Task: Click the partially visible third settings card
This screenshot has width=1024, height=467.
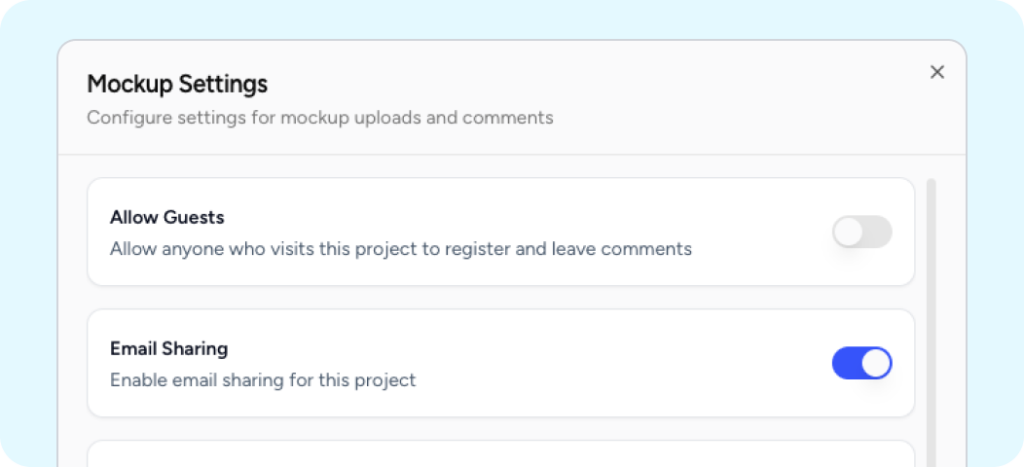Action: [500, 454]
